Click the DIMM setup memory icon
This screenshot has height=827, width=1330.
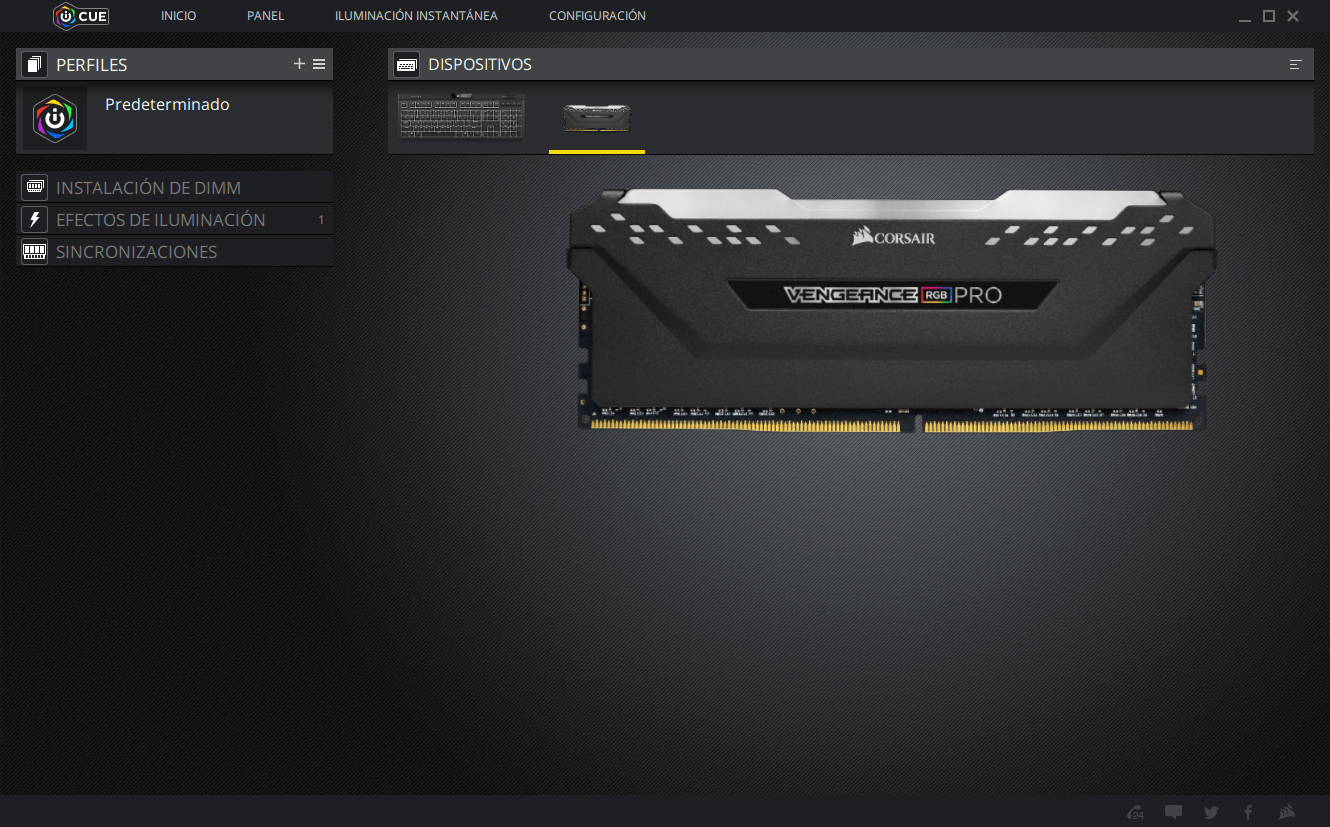tap(35, 187)
